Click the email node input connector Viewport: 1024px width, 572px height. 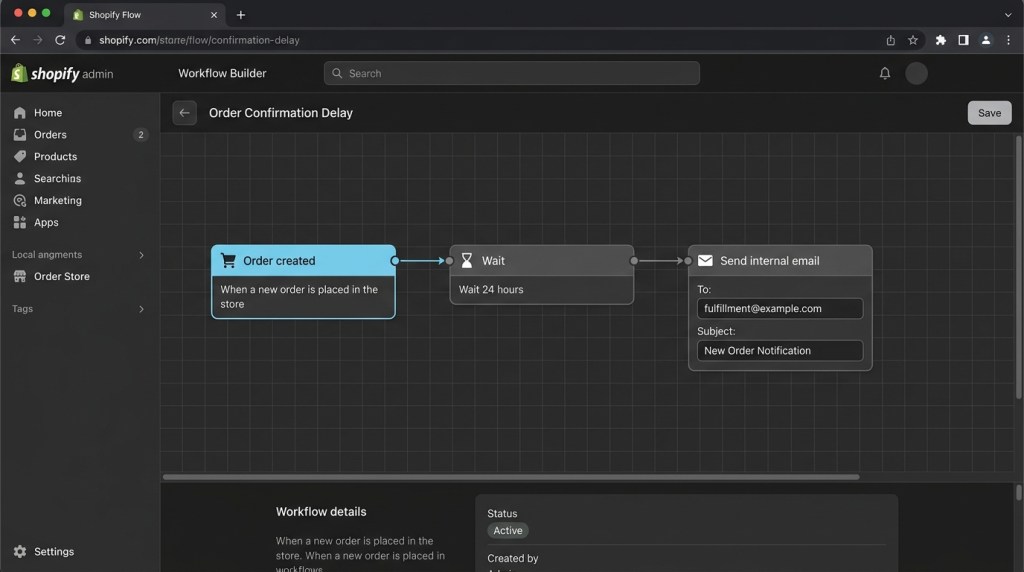688,261
